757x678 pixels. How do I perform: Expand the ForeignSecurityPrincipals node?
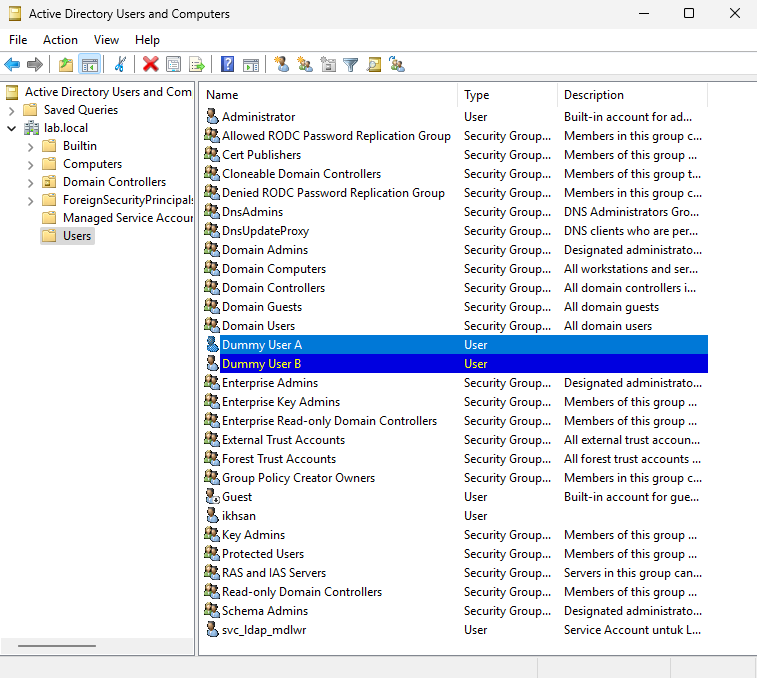[30, 200]
